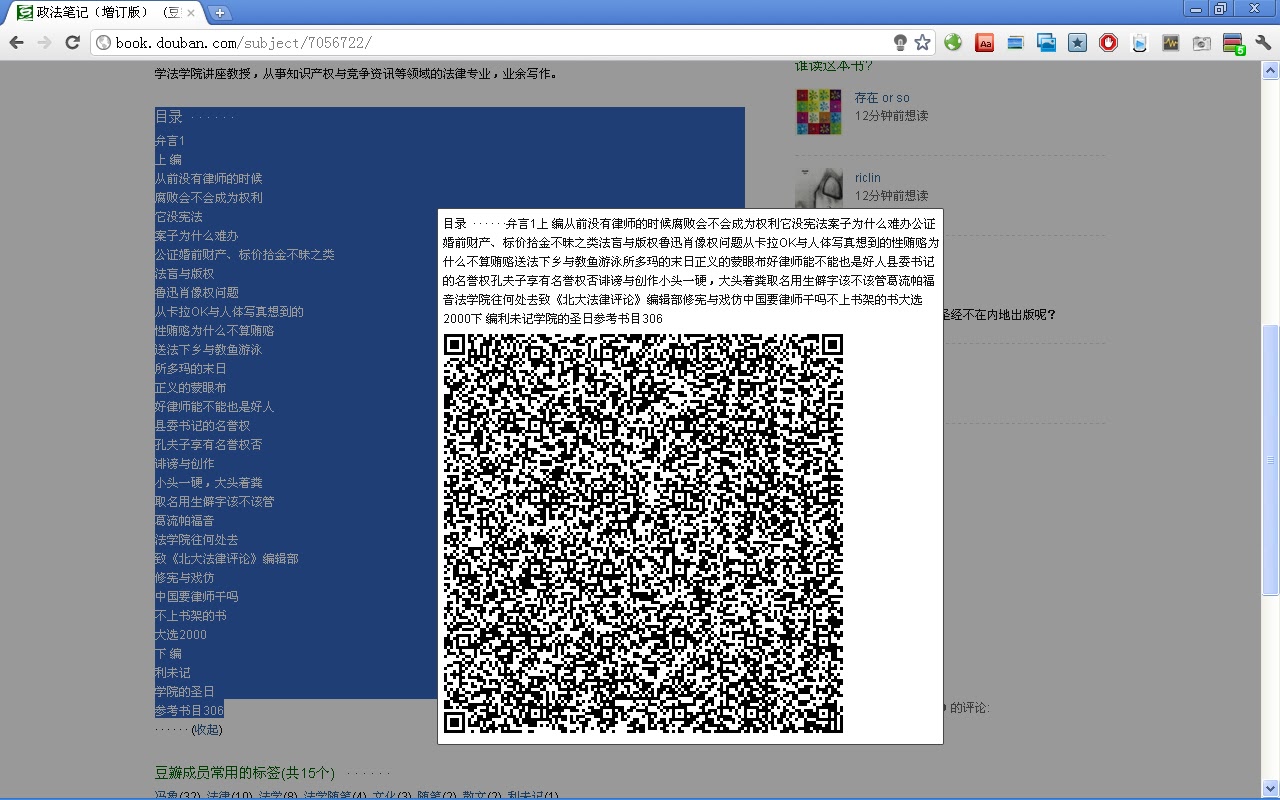Open a new browser tab
This screenshot has width=1280, height=800.
coord(219,13)
